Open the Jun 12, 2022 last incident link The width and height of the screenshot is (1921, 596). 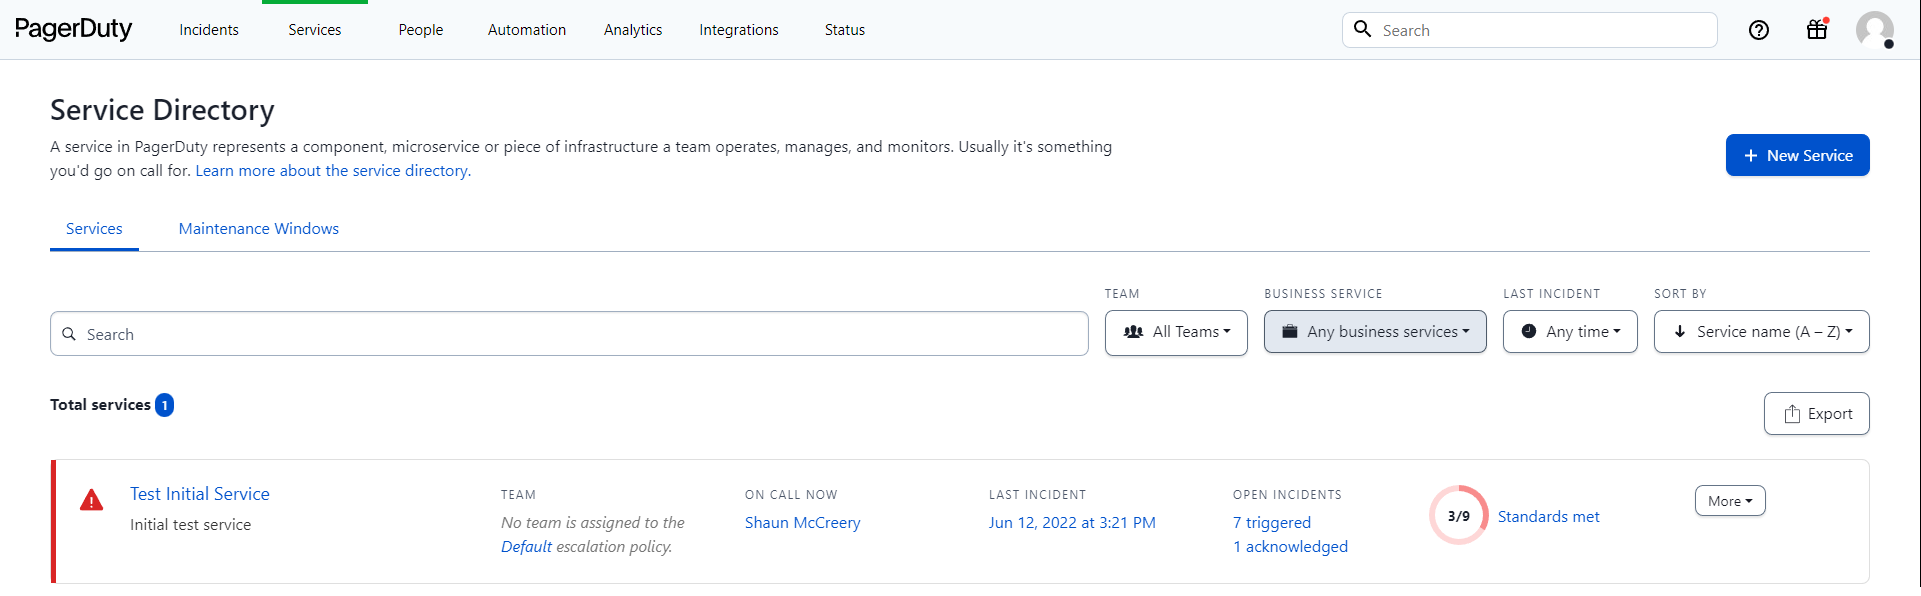point(1072,523)
